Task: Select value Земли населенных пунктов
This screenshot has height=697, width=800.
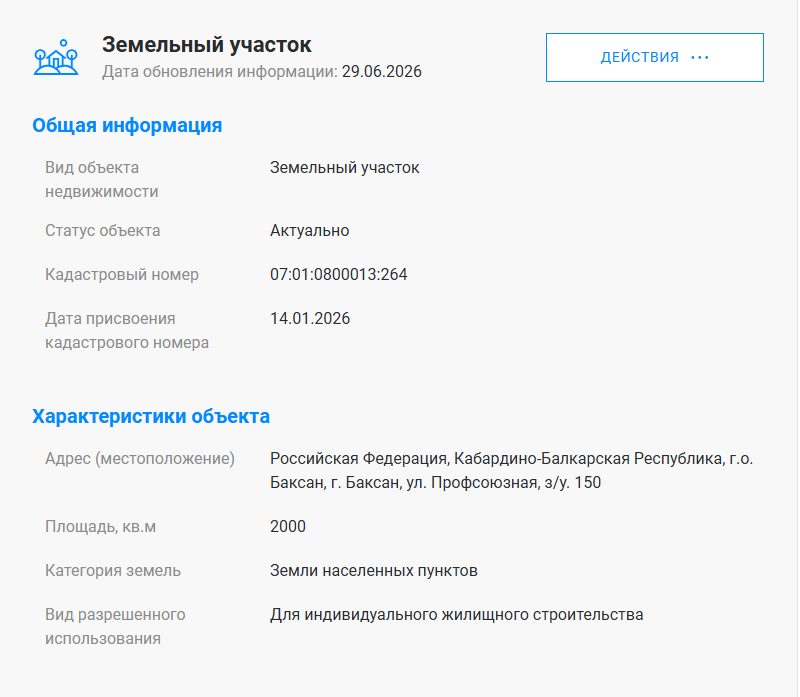Action: coord(373,570)
